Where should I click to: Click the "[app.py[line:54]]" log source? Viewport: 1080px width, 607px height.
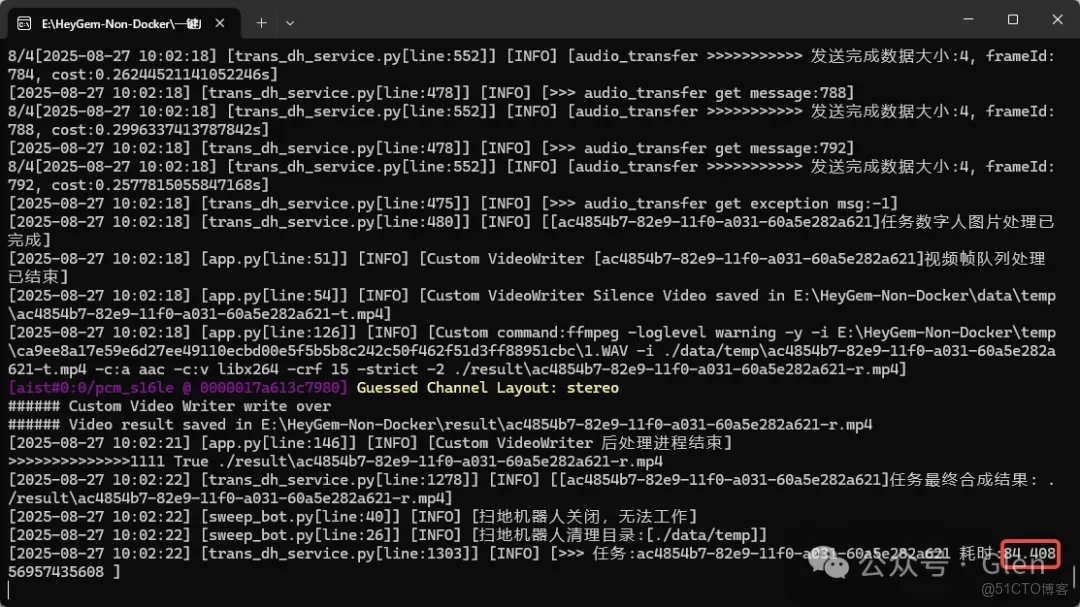274,296
